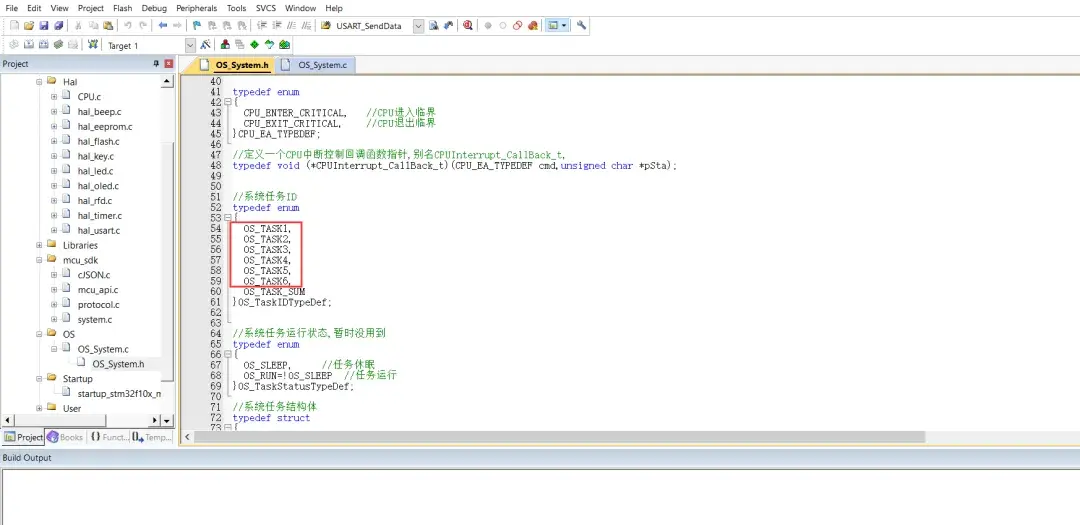Switch to Books panel tab
The width and height of the screenshot is (1080, 525).
coord(65,438)
